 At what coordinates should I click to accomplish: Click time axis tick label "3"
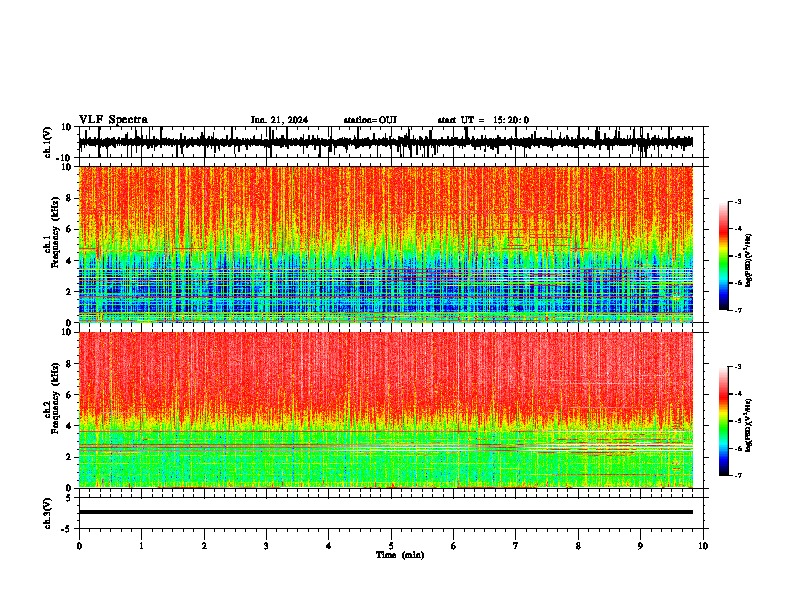click(x=266, y=546)
